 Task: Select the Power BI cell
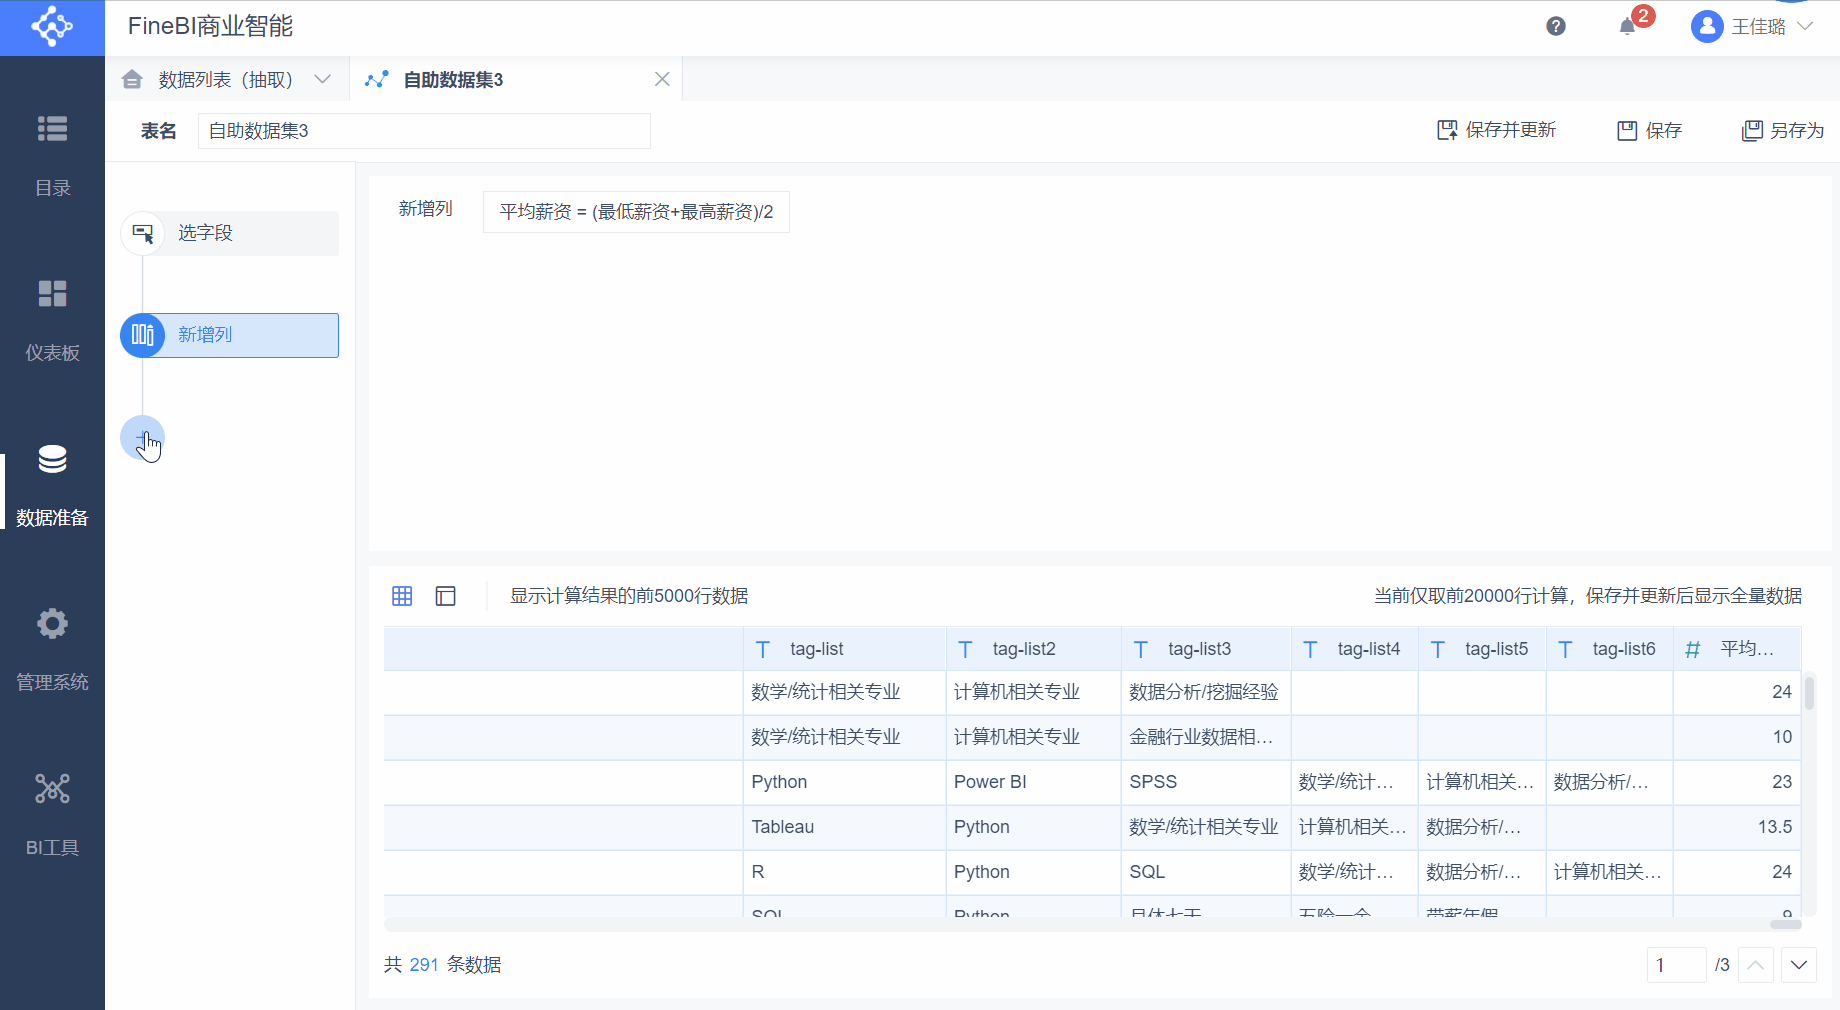pyautogui.click(x=1033, y=782)
